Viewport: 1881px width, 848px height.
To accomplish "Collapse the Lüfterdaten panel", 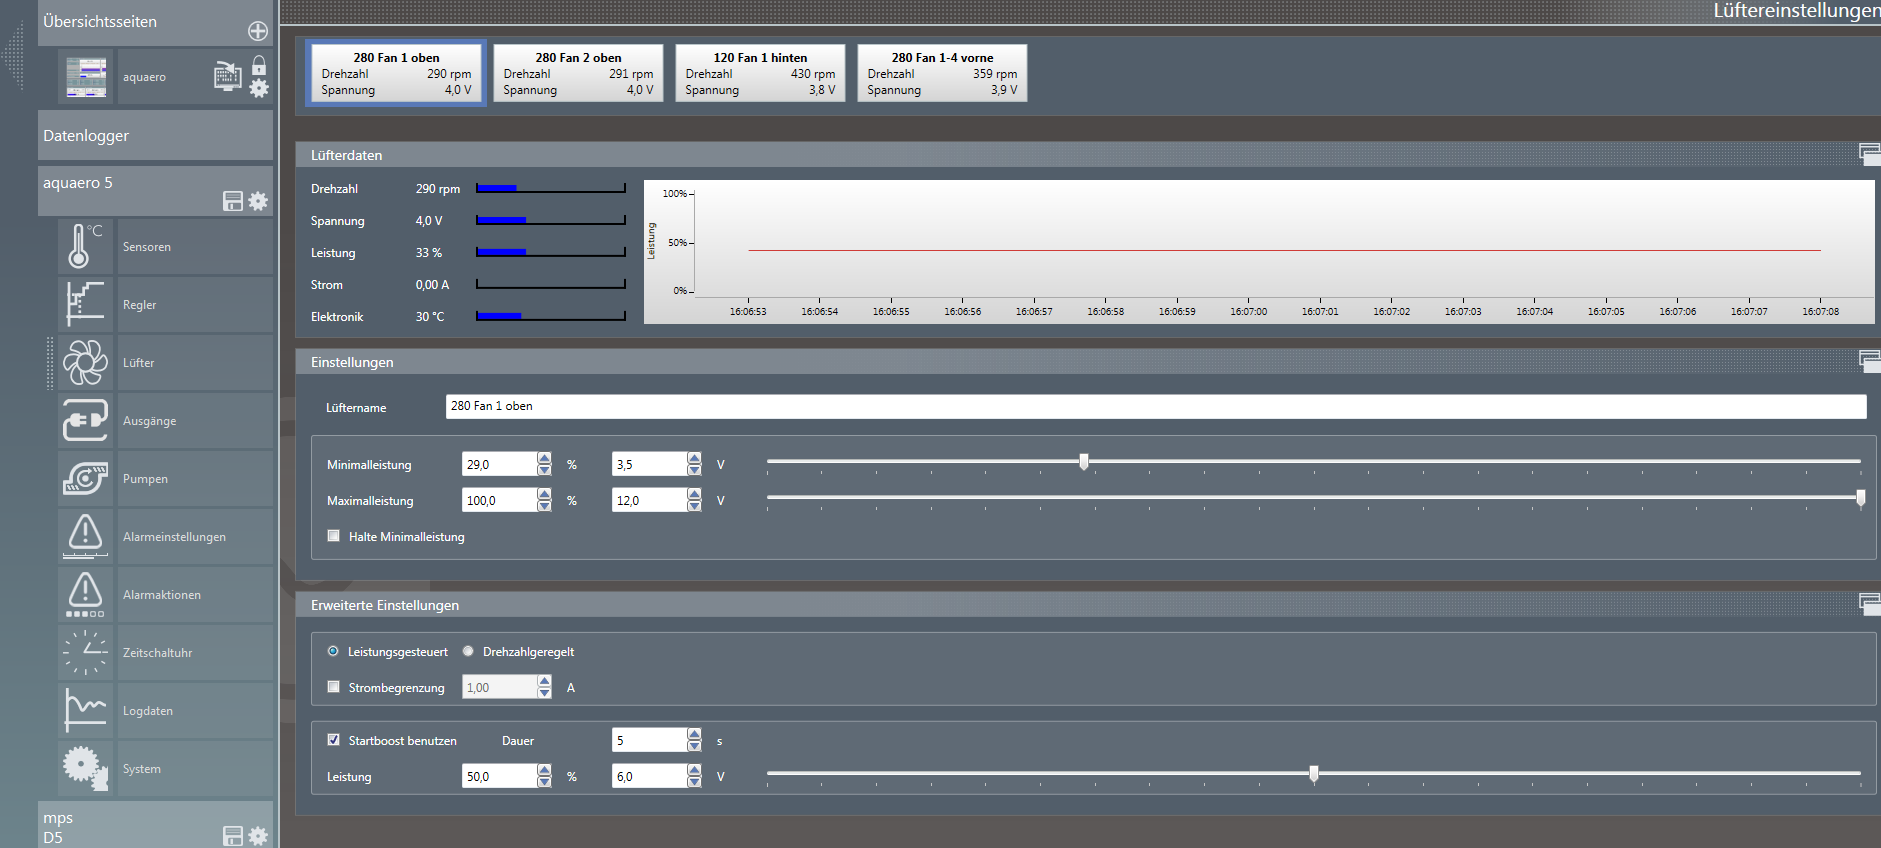I will pos(1868,154).
